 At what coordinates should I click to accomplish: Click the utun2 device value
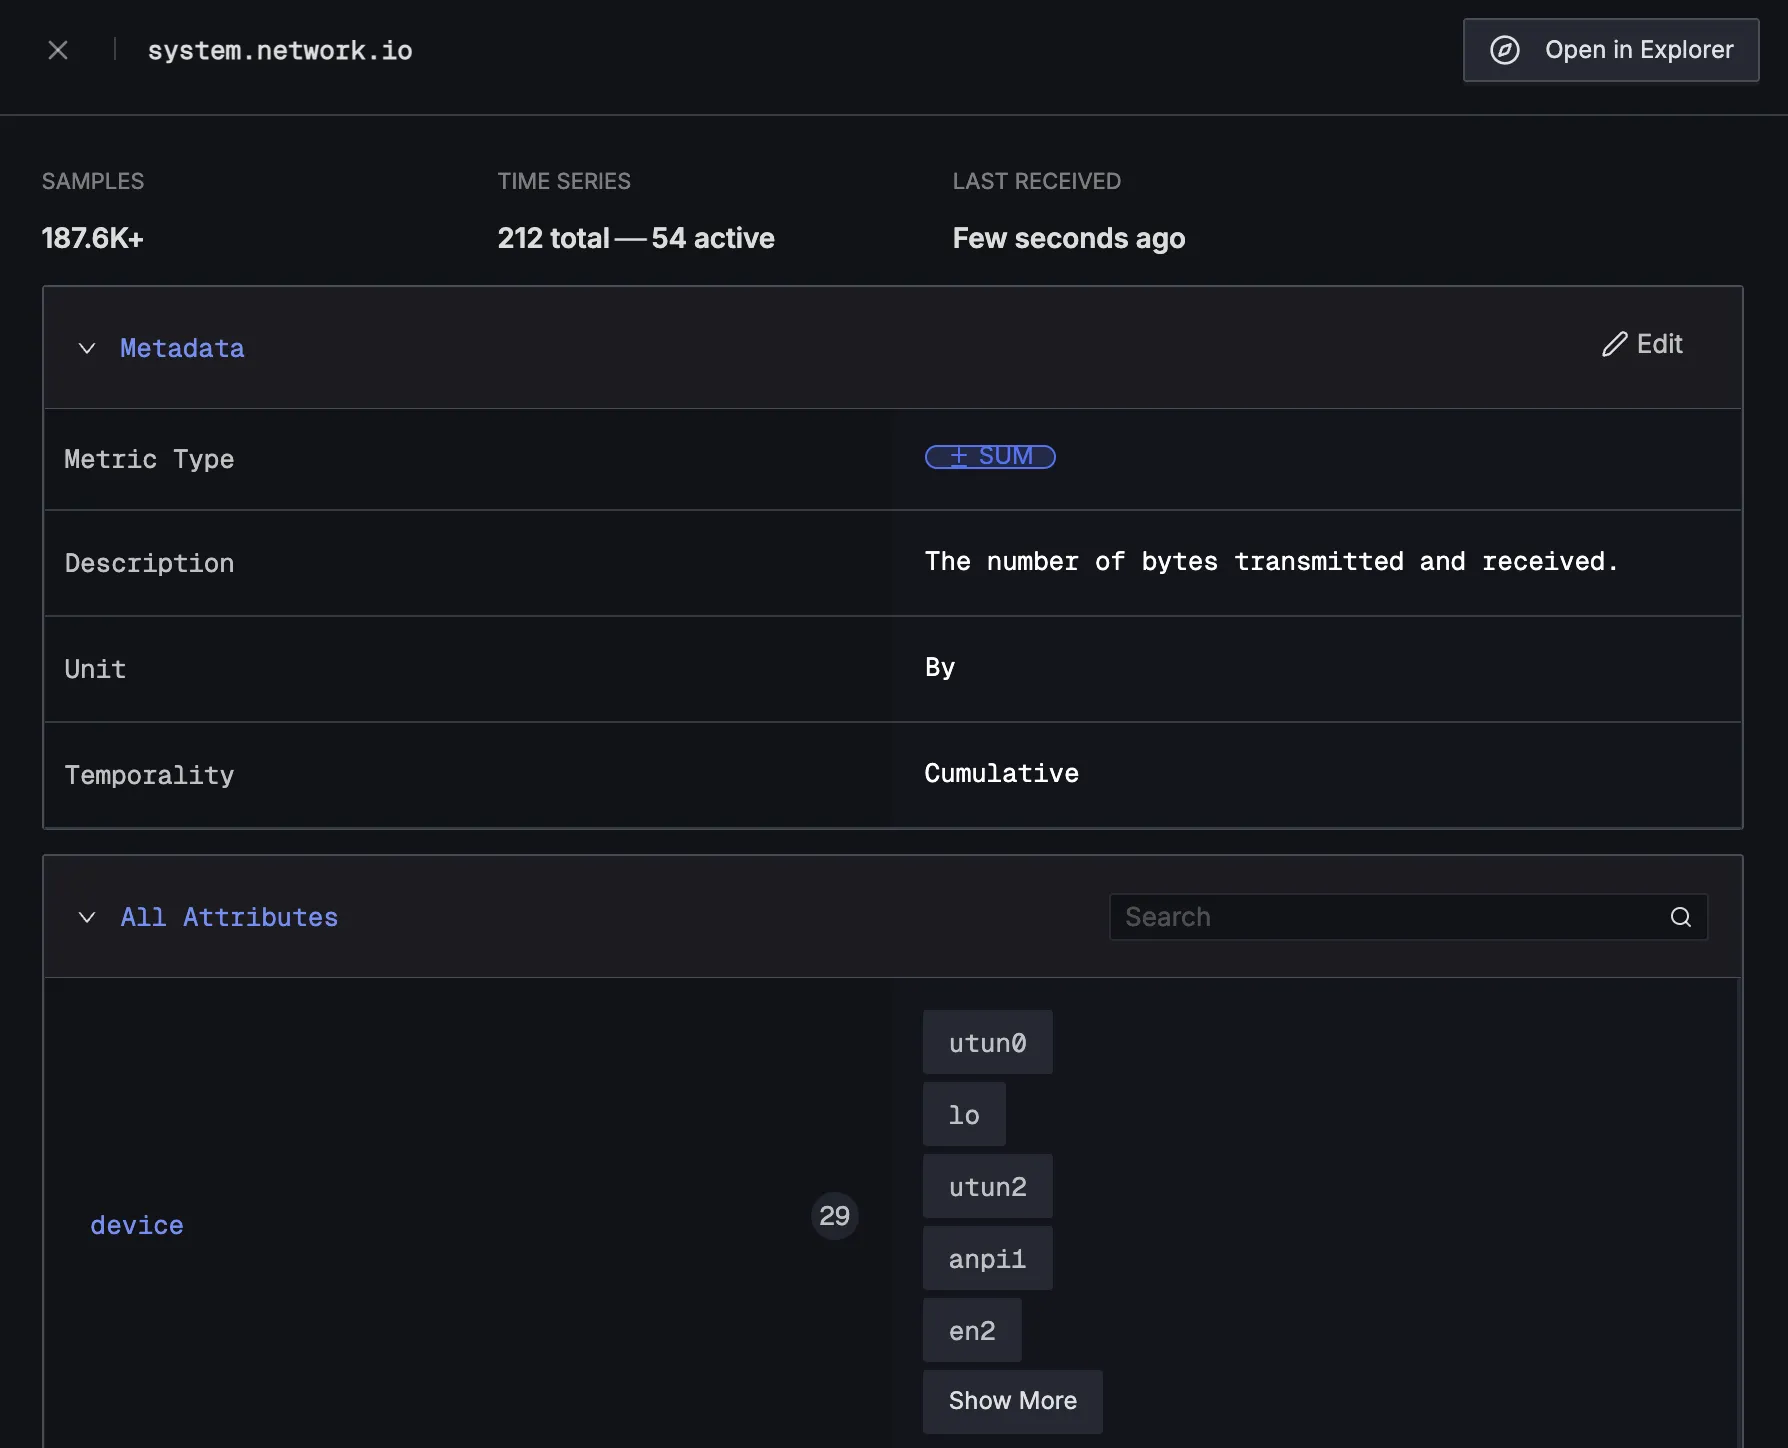pyautogui.click(x=987, y=1186)
